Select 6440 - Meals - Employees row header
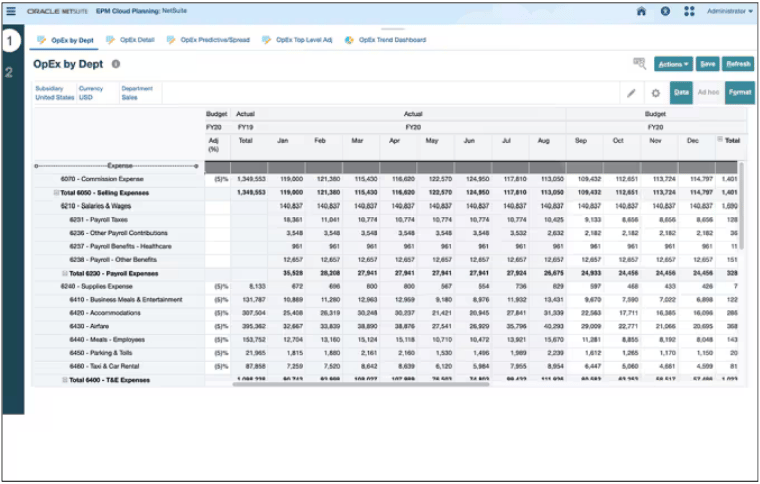Image resolution: width=760 pixels, height=484 pixels. pos(119,340)
